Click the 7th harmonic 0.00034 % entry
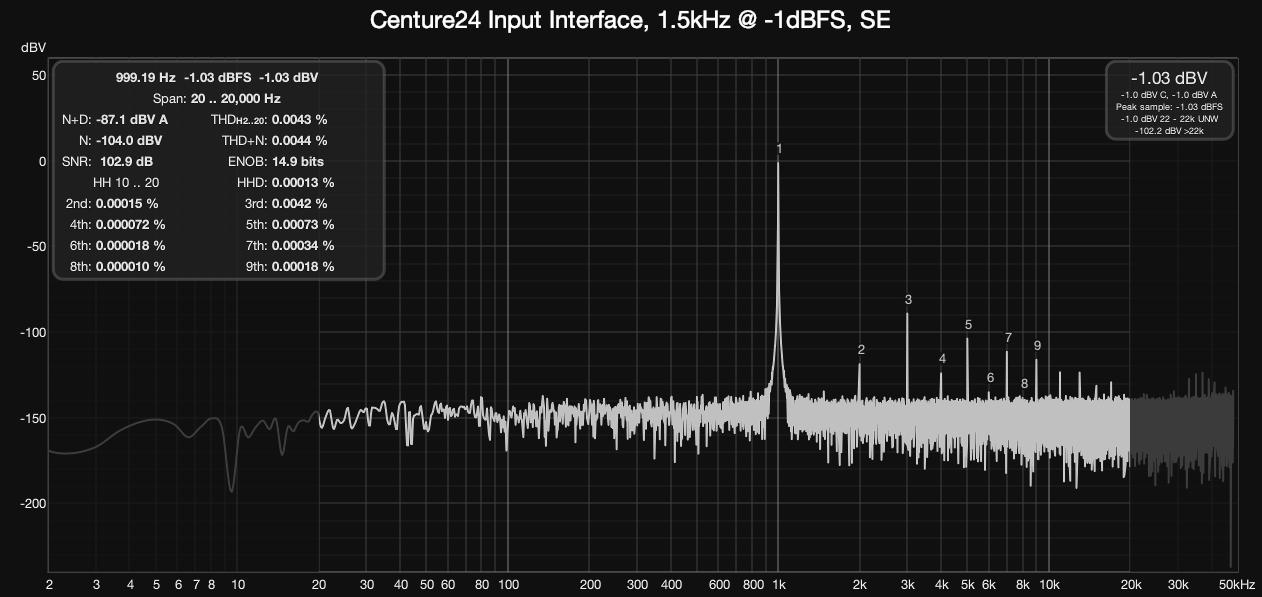The image size is (1262, 597). click(289, 245)
